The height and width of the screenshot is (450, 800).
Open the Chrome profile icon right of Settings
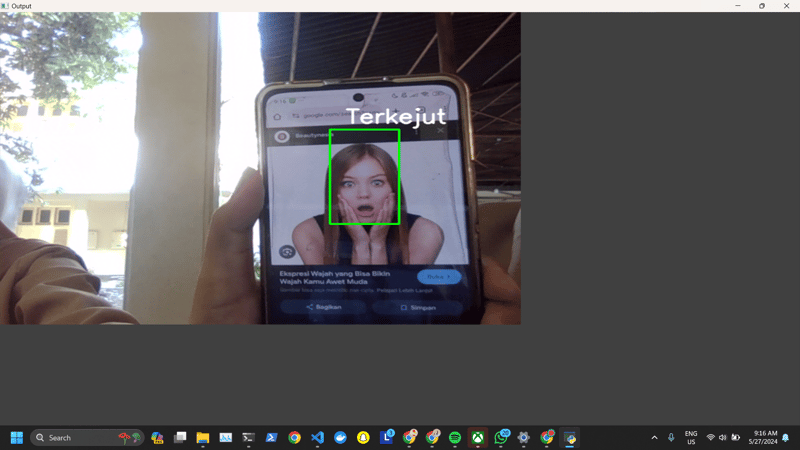pos(547,437)
